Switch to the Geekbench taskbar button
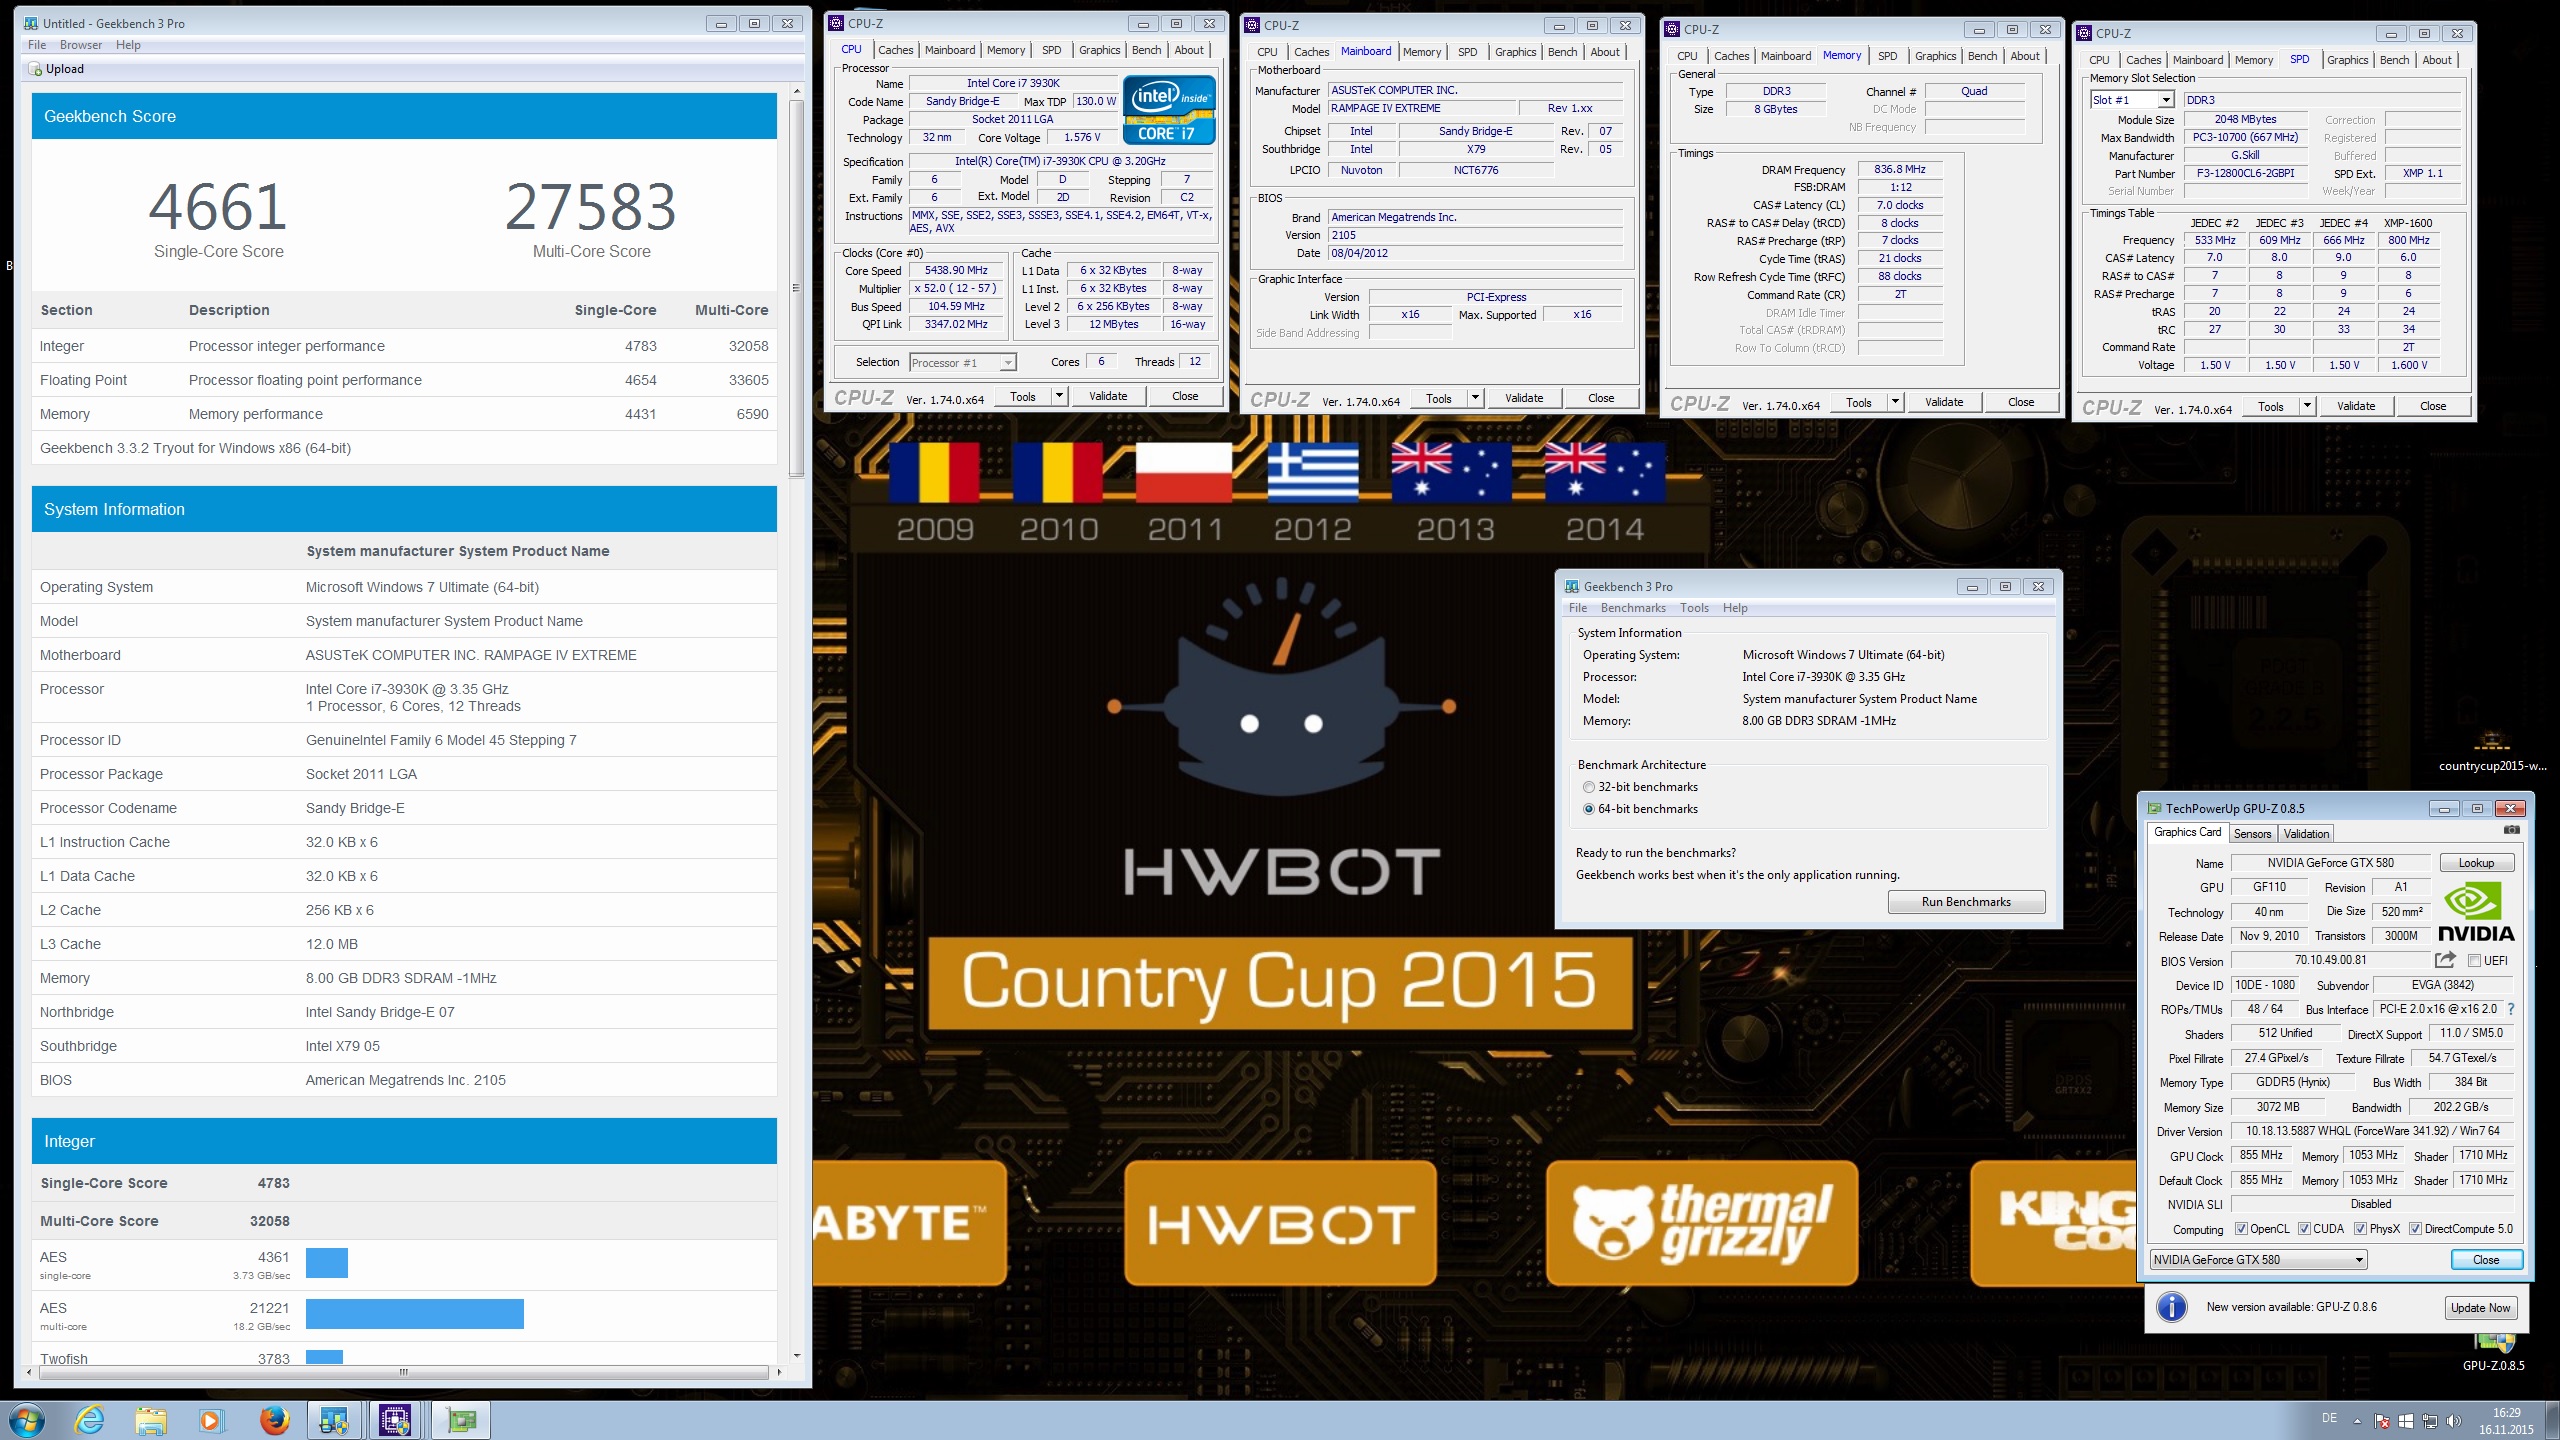The height and width of the screenshot is (1440, 2560). (334, 1420)
